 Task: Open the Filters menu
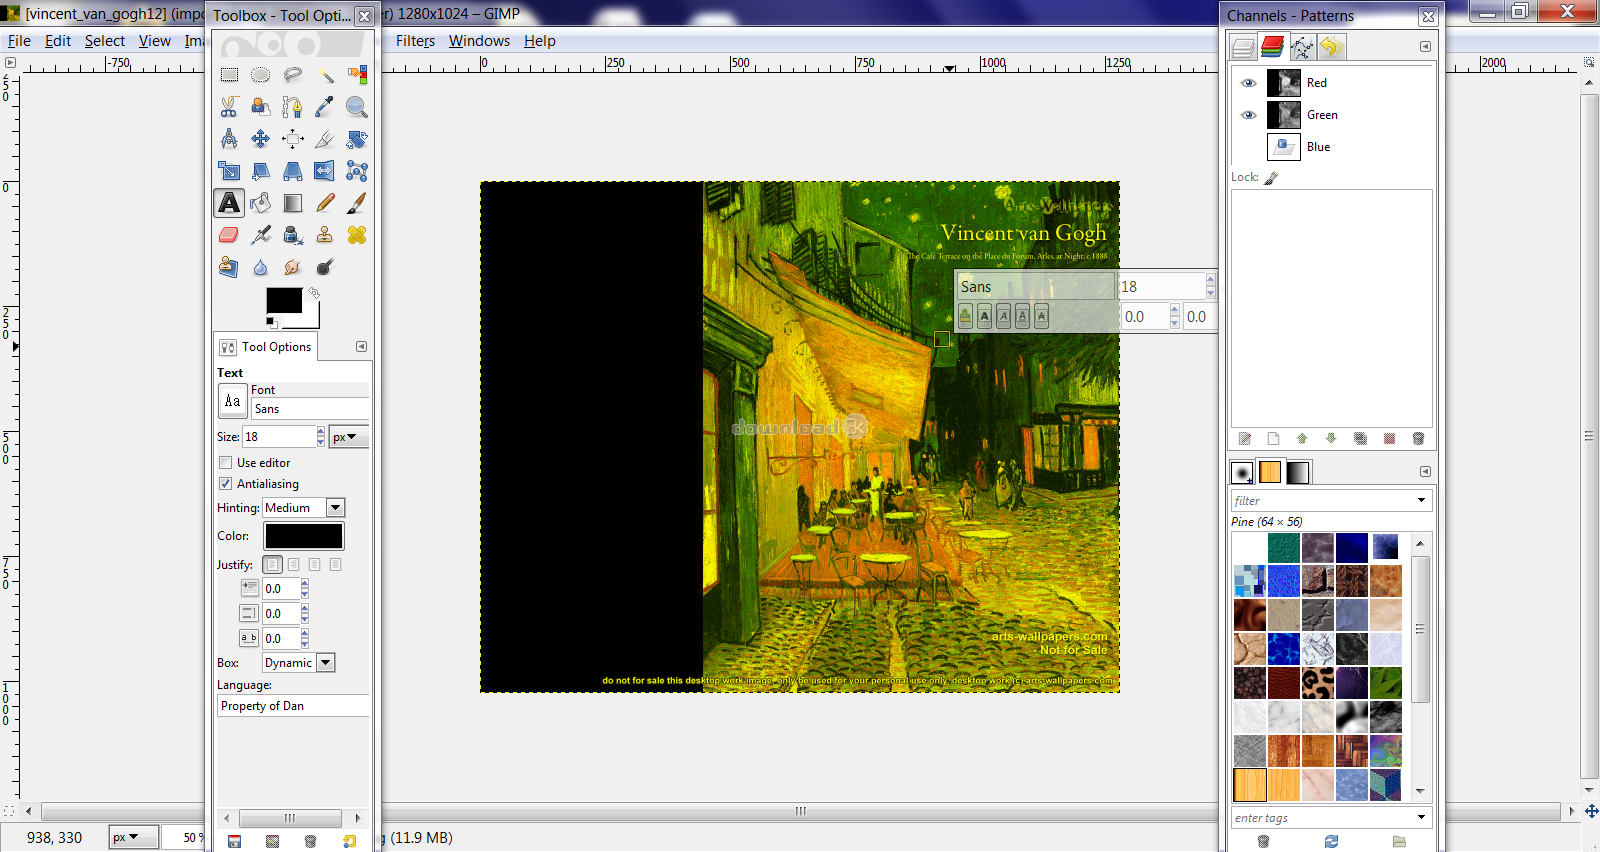coord(415,41)
